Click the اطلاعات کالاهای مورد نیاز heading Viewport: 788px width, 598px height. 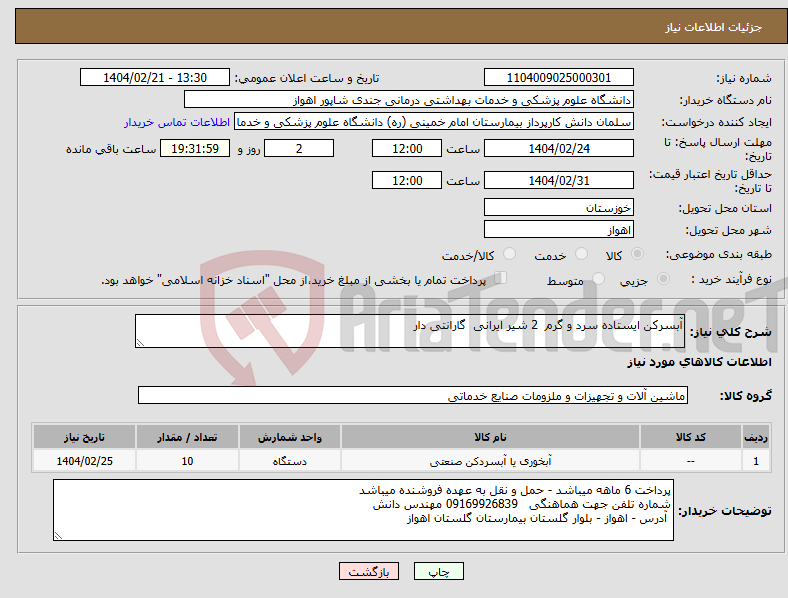(x=699, y=362)
